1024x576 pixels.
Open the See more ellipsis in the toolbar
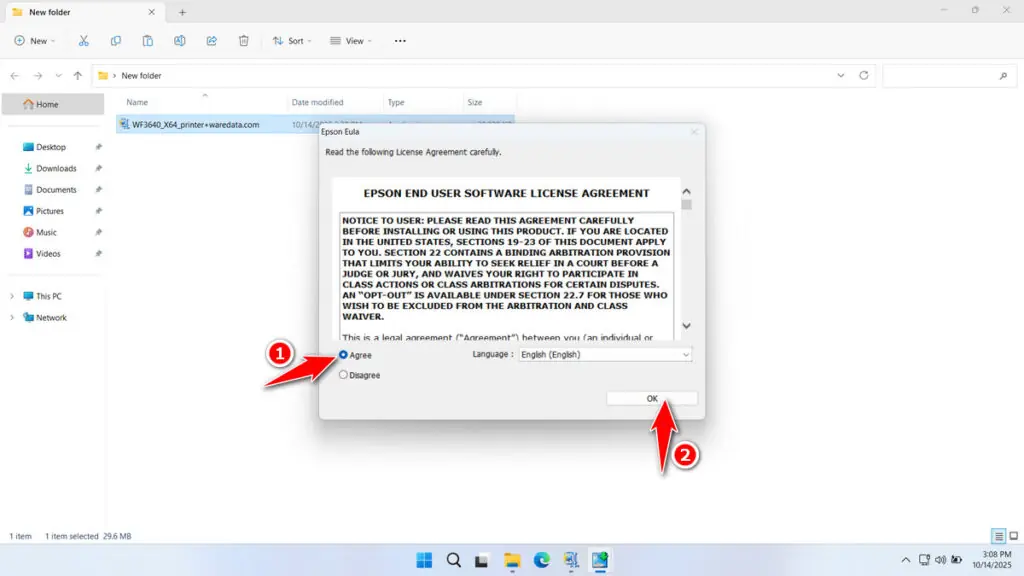(400, 41)
